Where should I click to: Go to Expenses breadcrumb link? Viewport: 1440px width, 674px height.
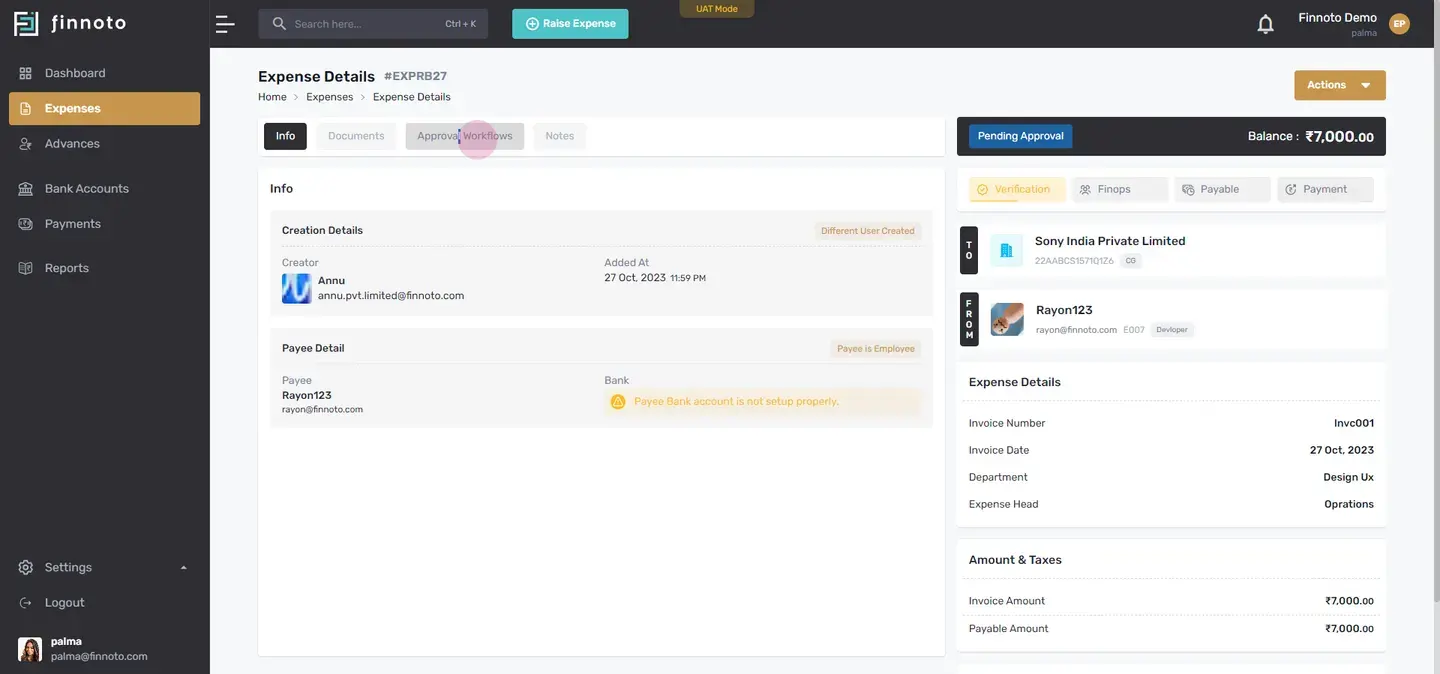pos(330,97)
